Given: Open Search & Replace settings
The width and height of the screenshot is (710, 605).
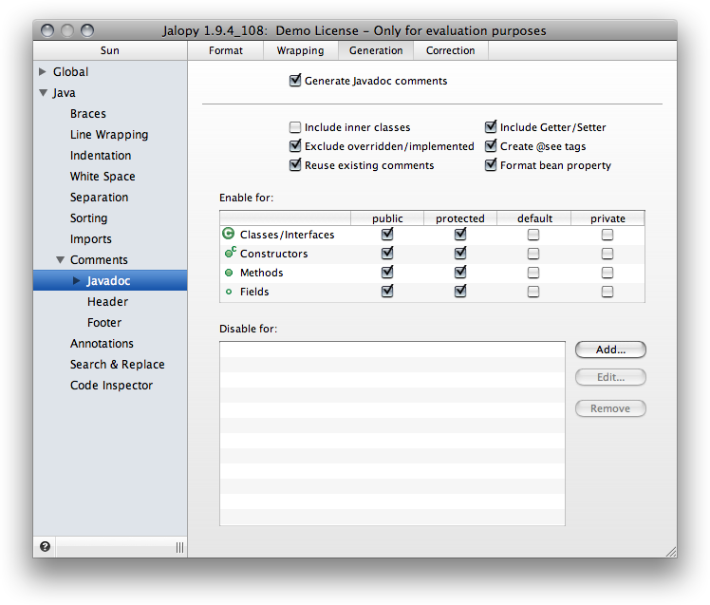Looking at the screenshot, I should 117,364.
